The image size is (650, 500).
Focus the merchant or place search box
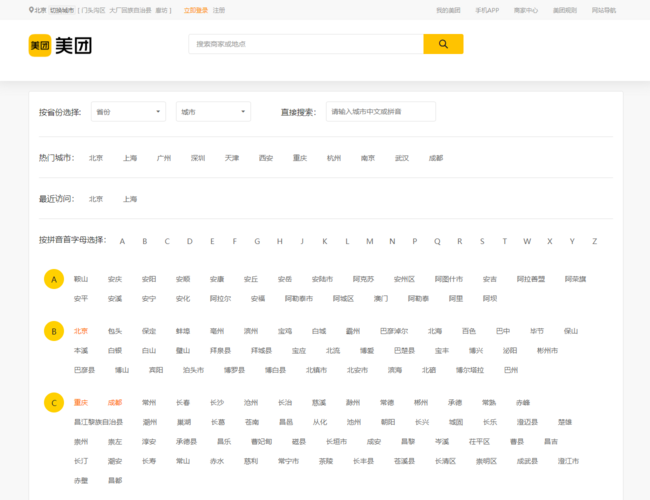coord(305,44)
